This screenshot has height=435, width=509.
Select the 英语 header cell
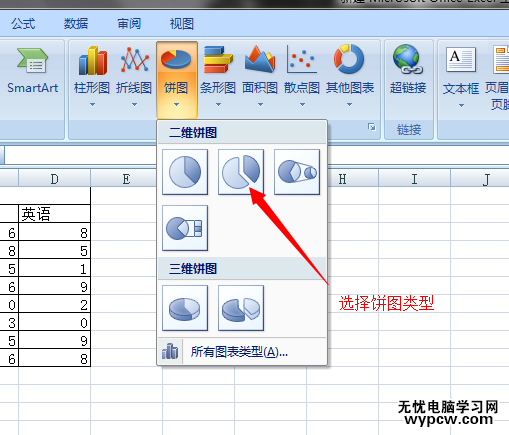(54, 214)
